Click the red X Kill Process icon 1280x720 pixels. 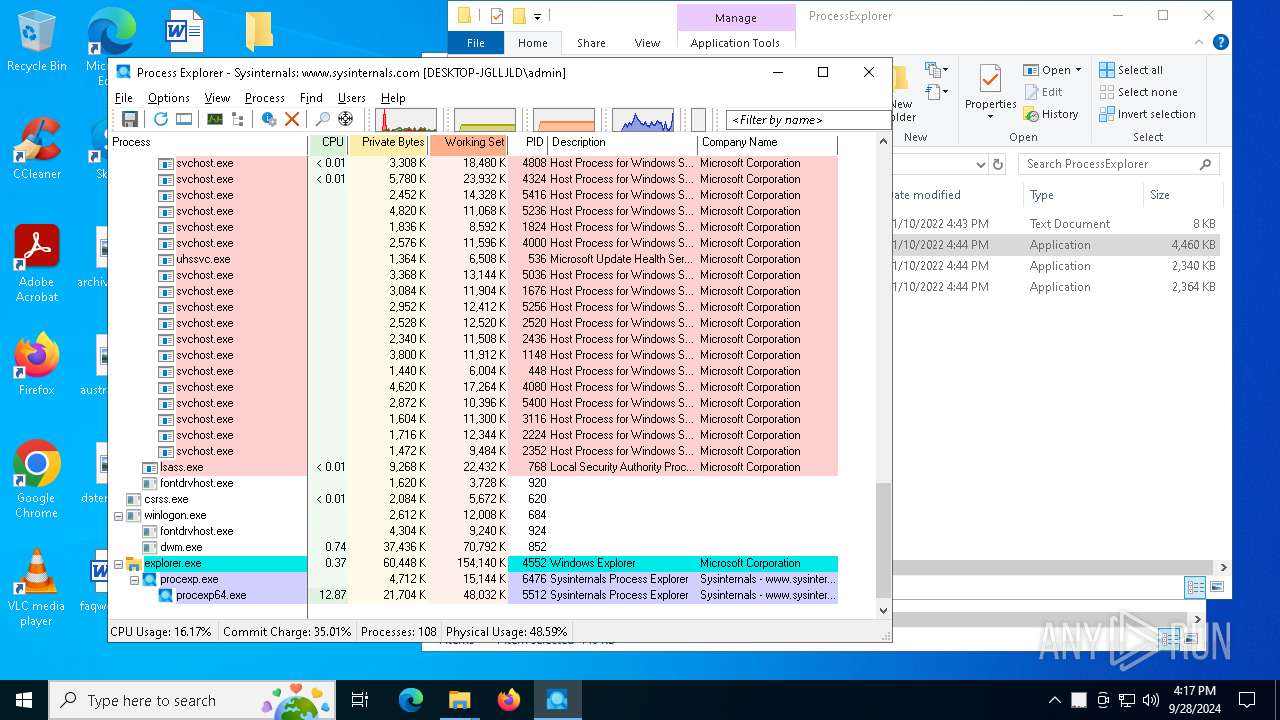pos(292,119)
